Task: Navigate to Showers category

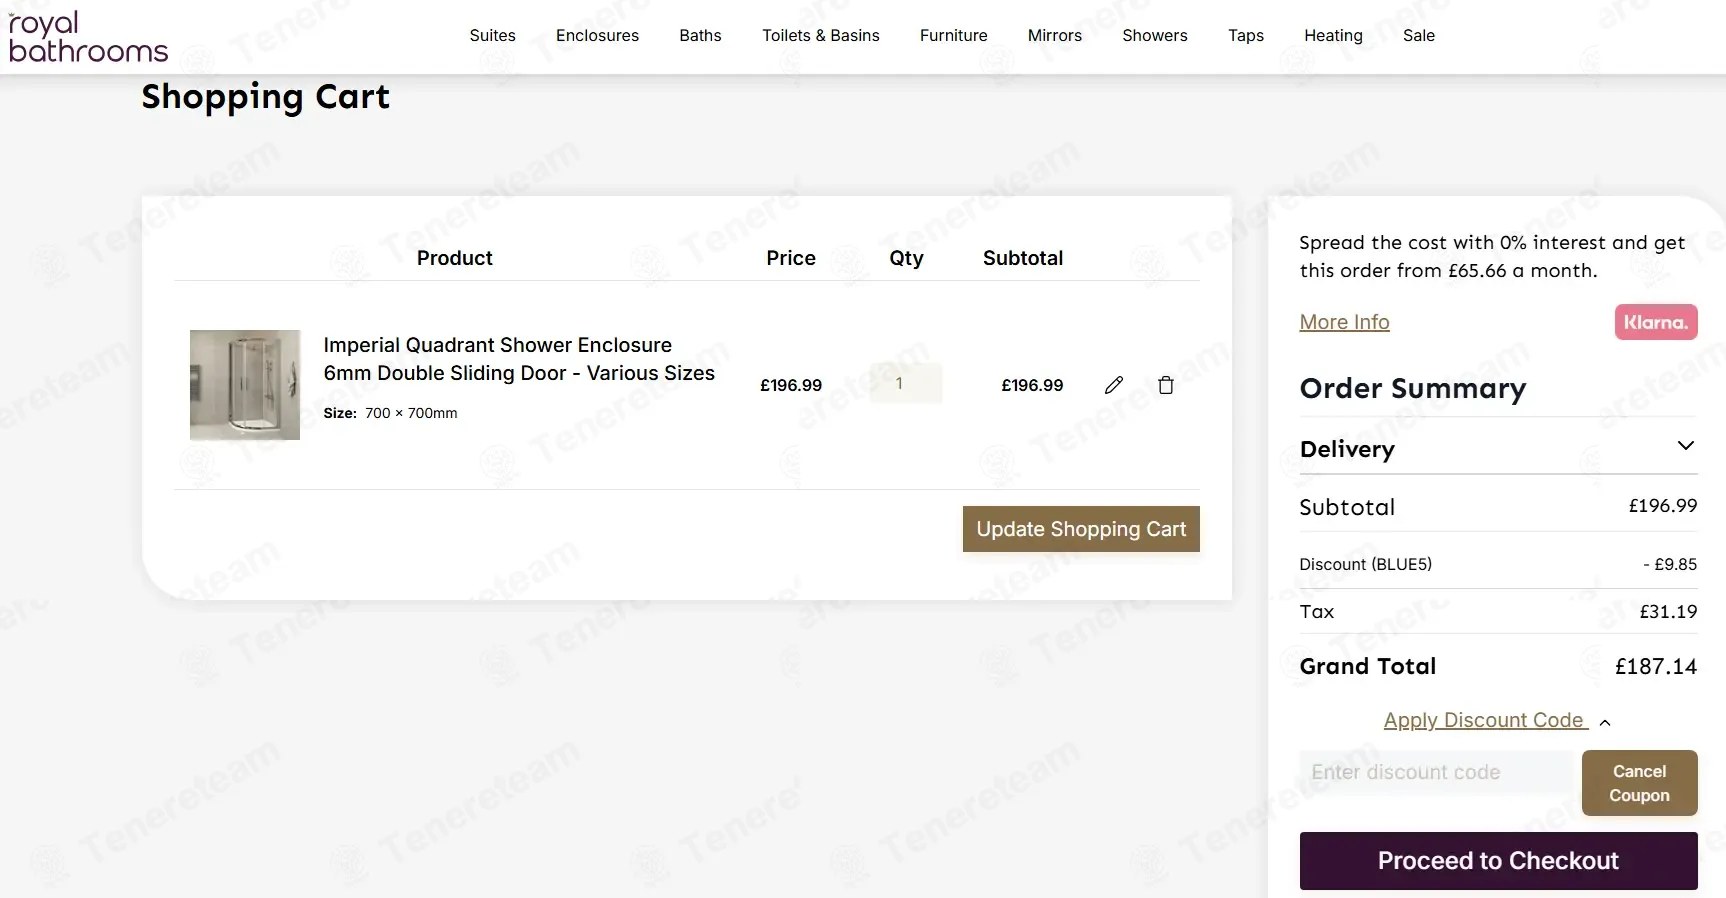Action: coord(1155,36)
